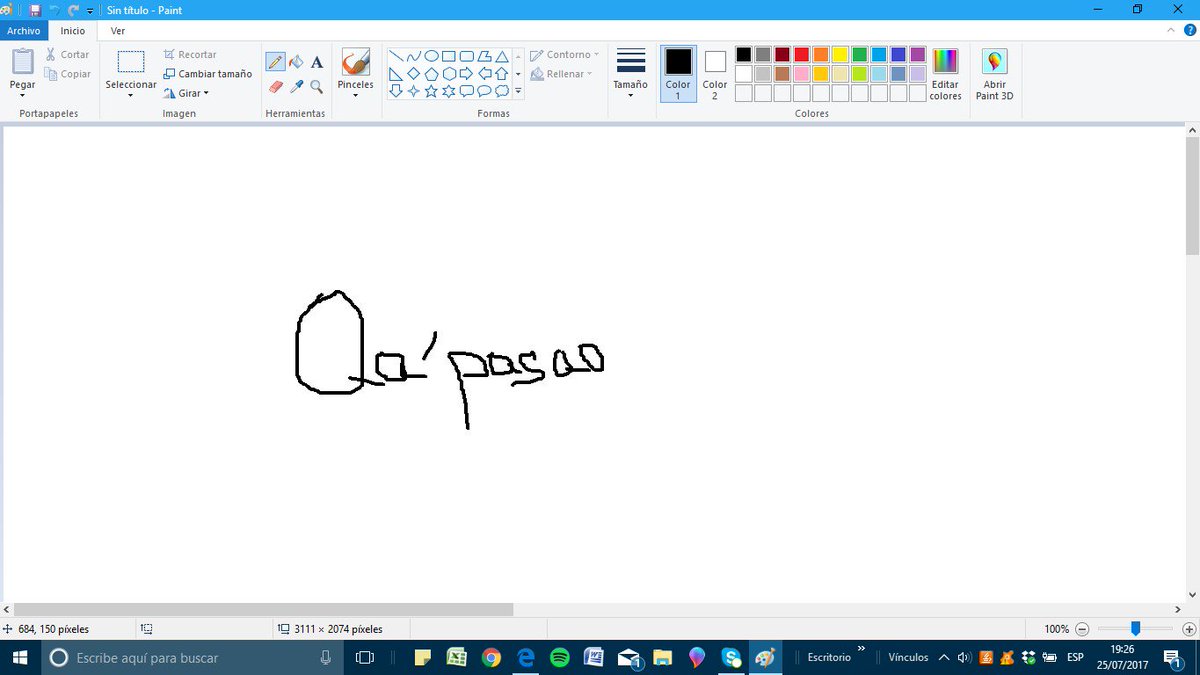Screen dimensions: 1200x675
Task: Choose the rectangle shape
Action: (449, 56)
